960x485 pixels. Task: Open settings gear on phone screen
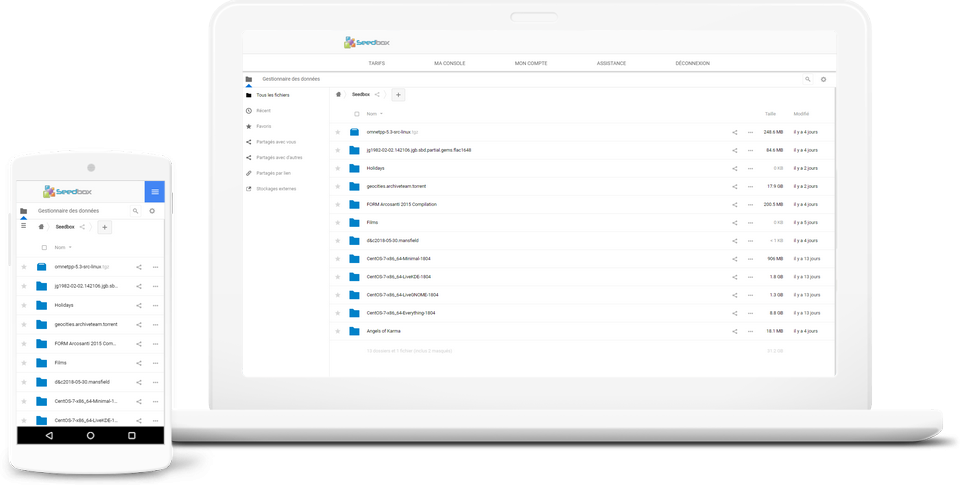152,211
